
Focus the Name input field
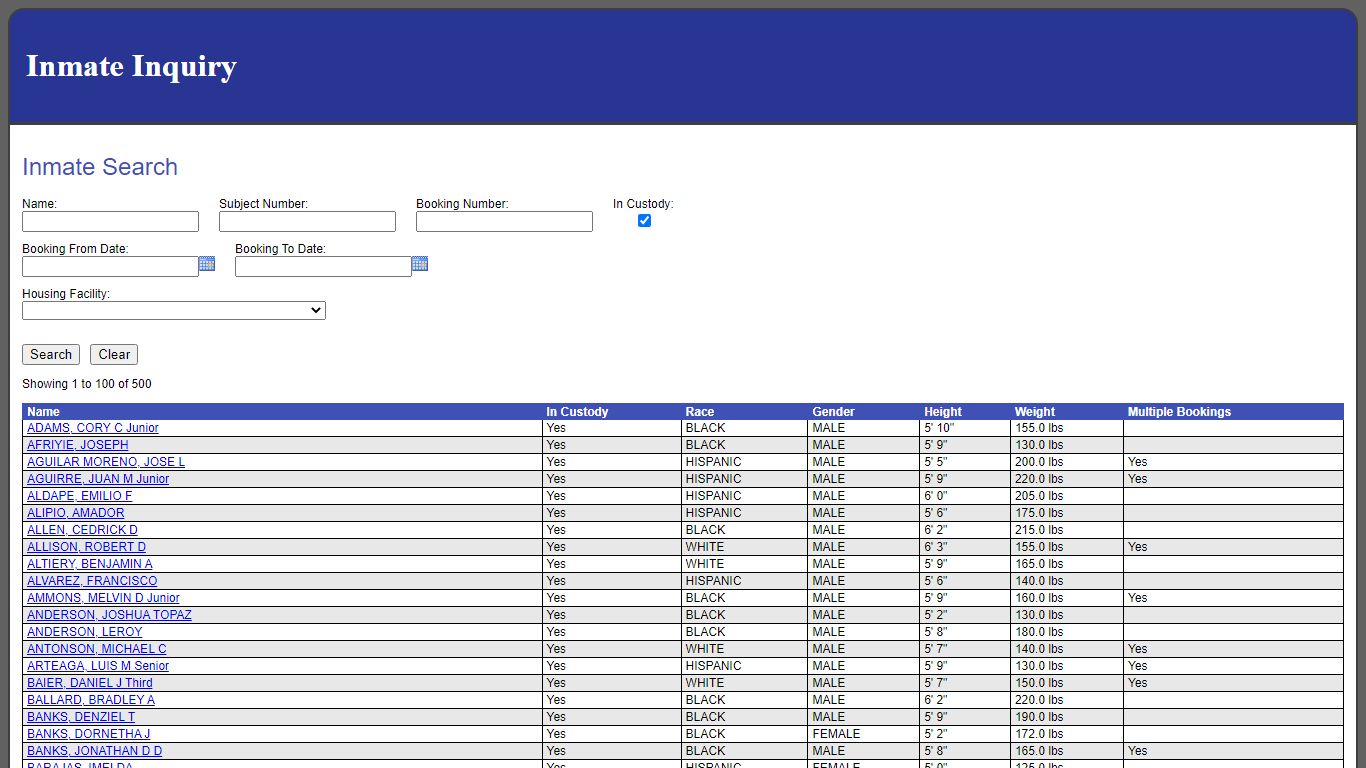110,221
